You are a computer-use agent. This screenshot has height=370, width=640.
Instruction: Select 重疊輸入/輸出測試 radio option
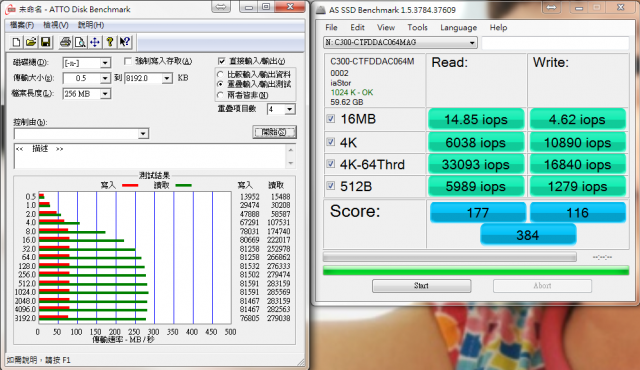tap(220, 84)
